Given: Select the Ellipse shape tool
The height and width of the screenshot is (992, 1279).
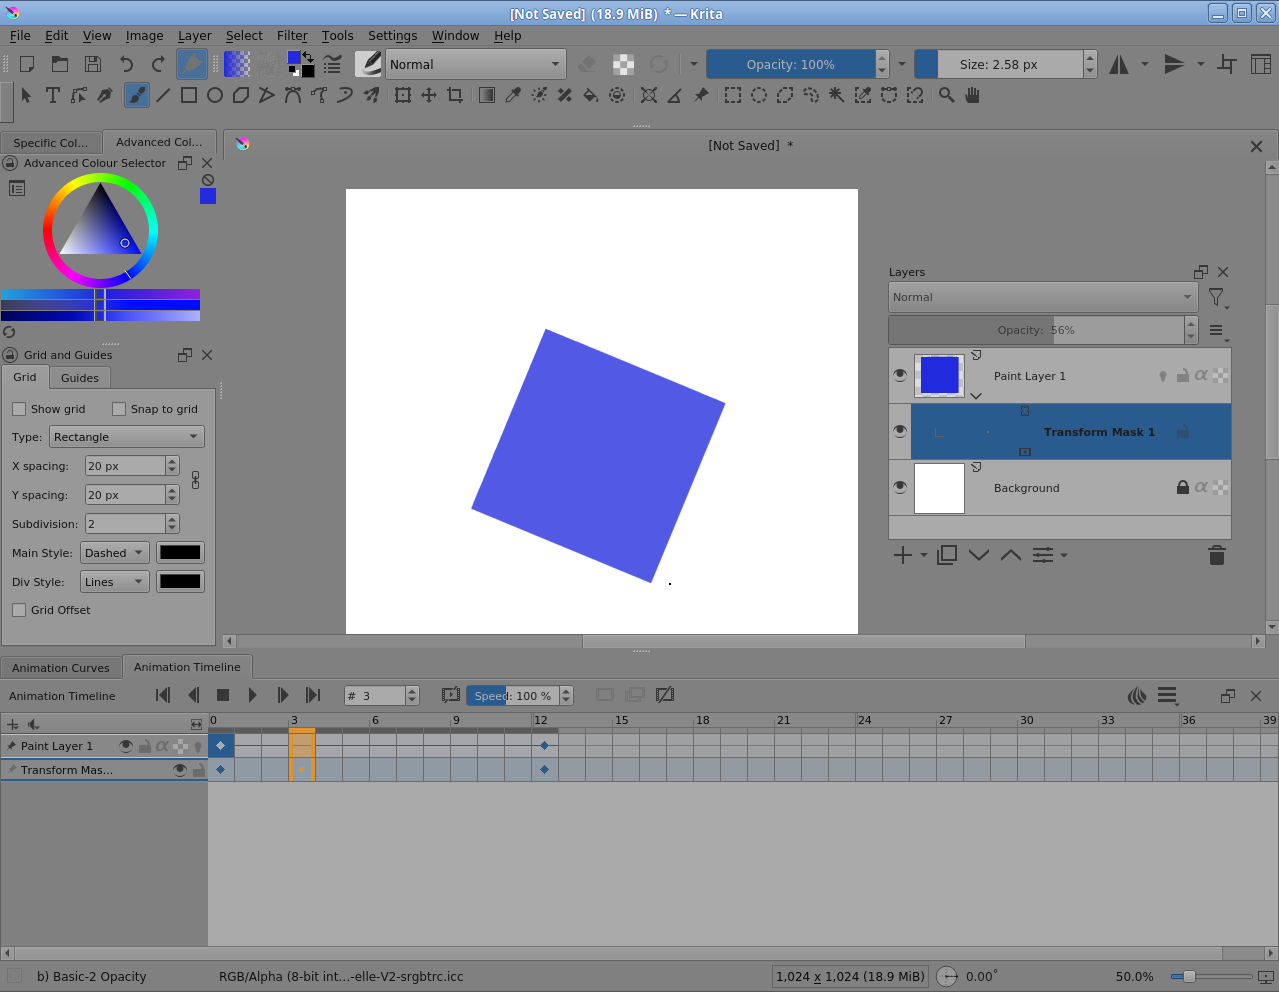Looking at the screenshot, I should point(215,95).
